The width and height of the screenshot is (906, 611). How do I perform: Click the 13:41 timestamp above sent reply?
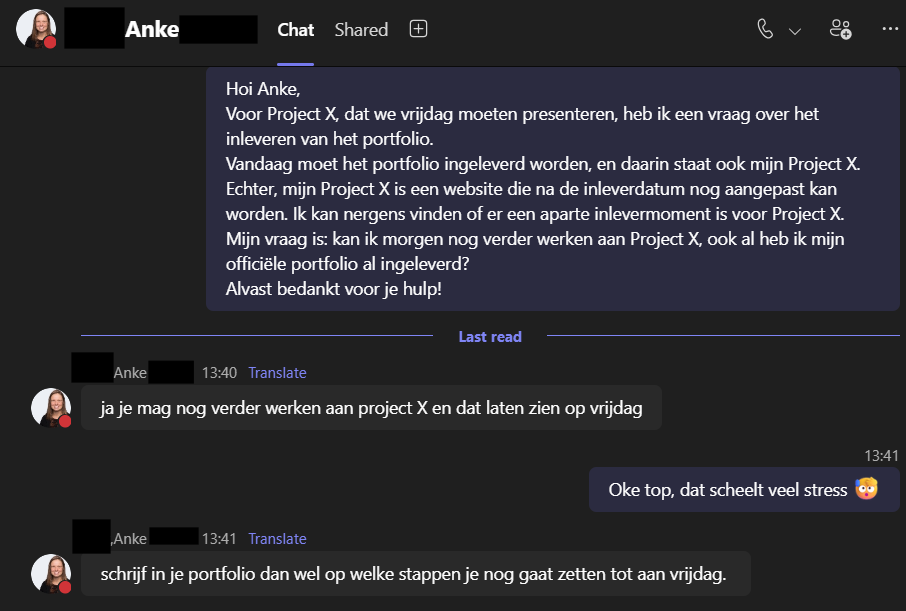tap(881, 456)
